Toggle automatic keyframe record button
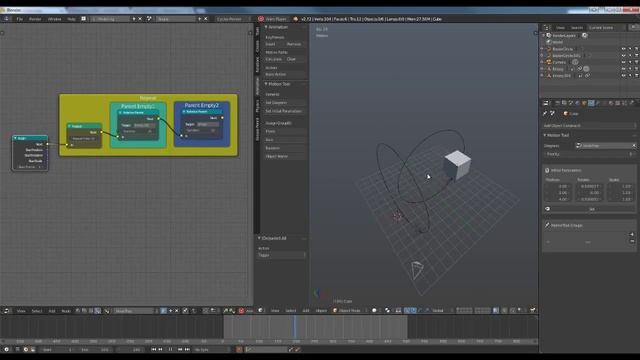 click(x=239, y=350)
